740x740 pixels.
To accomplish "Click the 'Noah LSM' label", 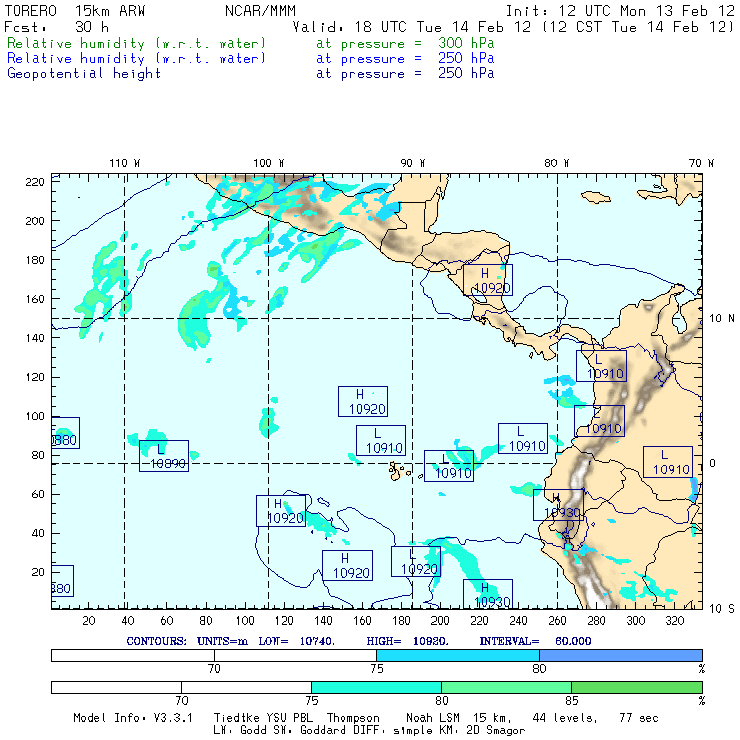I will [433, 718].
